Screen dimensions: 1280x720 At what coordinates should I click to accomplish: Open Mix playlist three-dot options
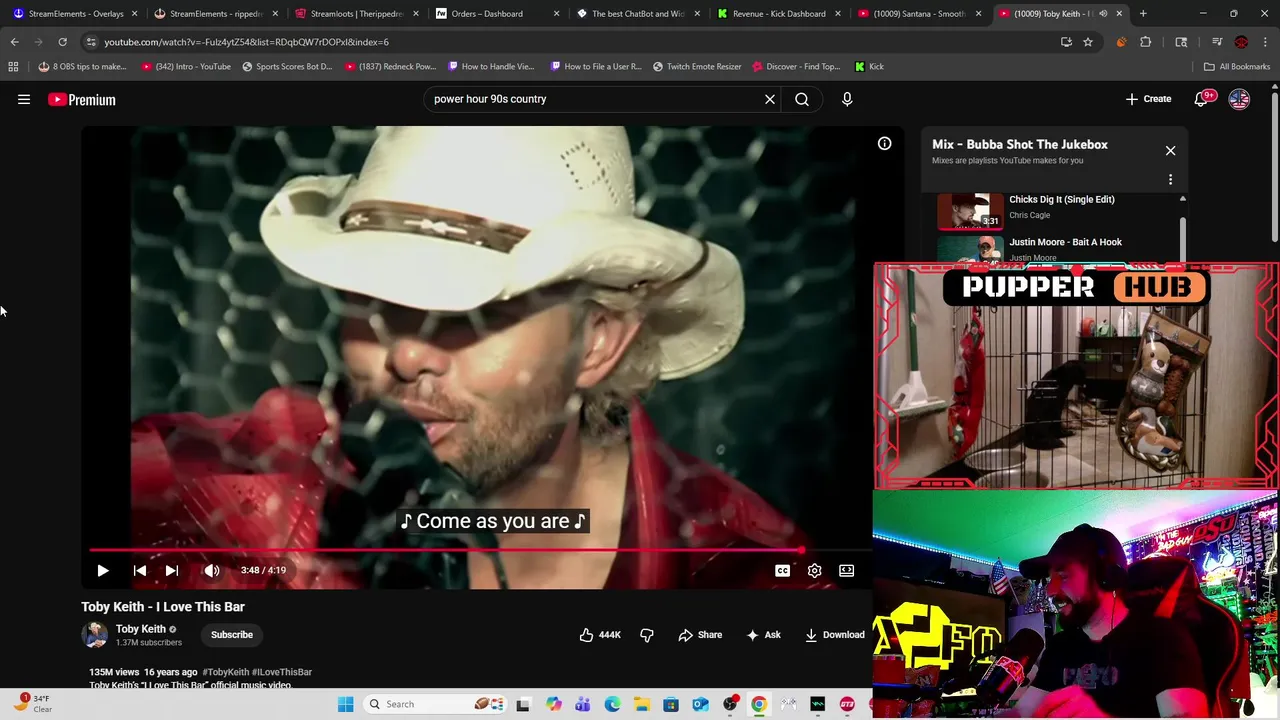[x=1170, y=180]
